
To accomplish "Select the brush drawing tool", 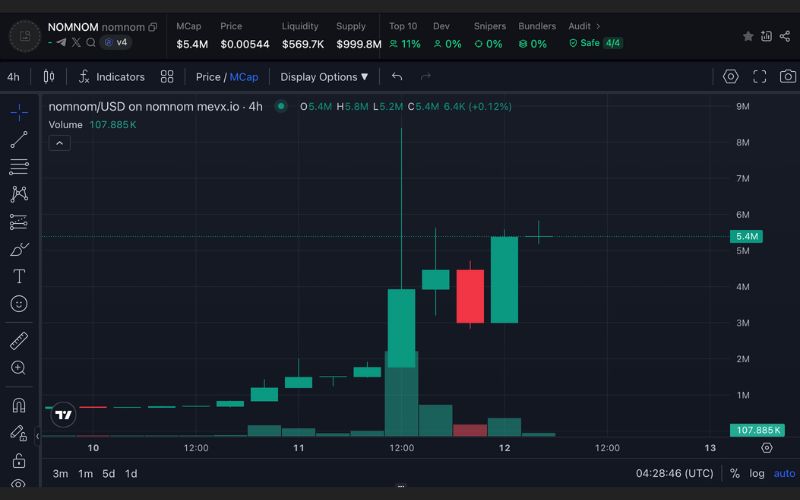I will (x=19, y=249).
